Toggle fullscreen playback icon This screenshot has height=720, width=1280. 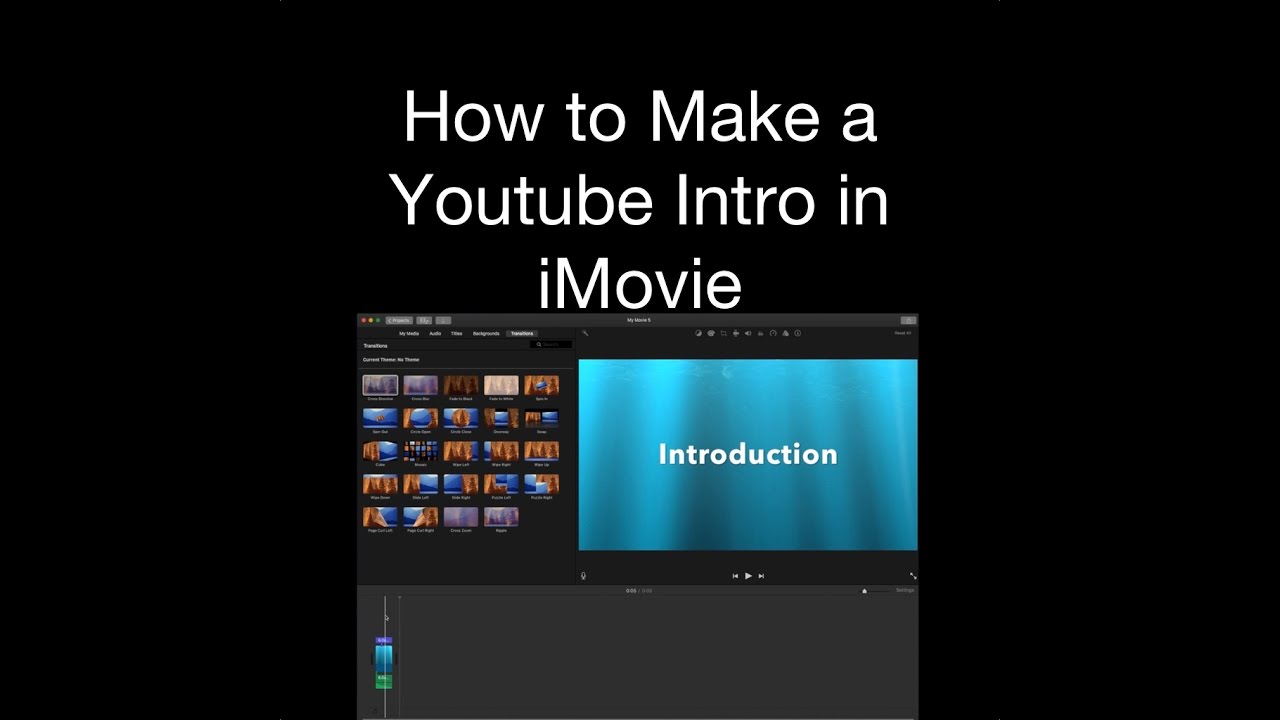click(x=913, y=576)
